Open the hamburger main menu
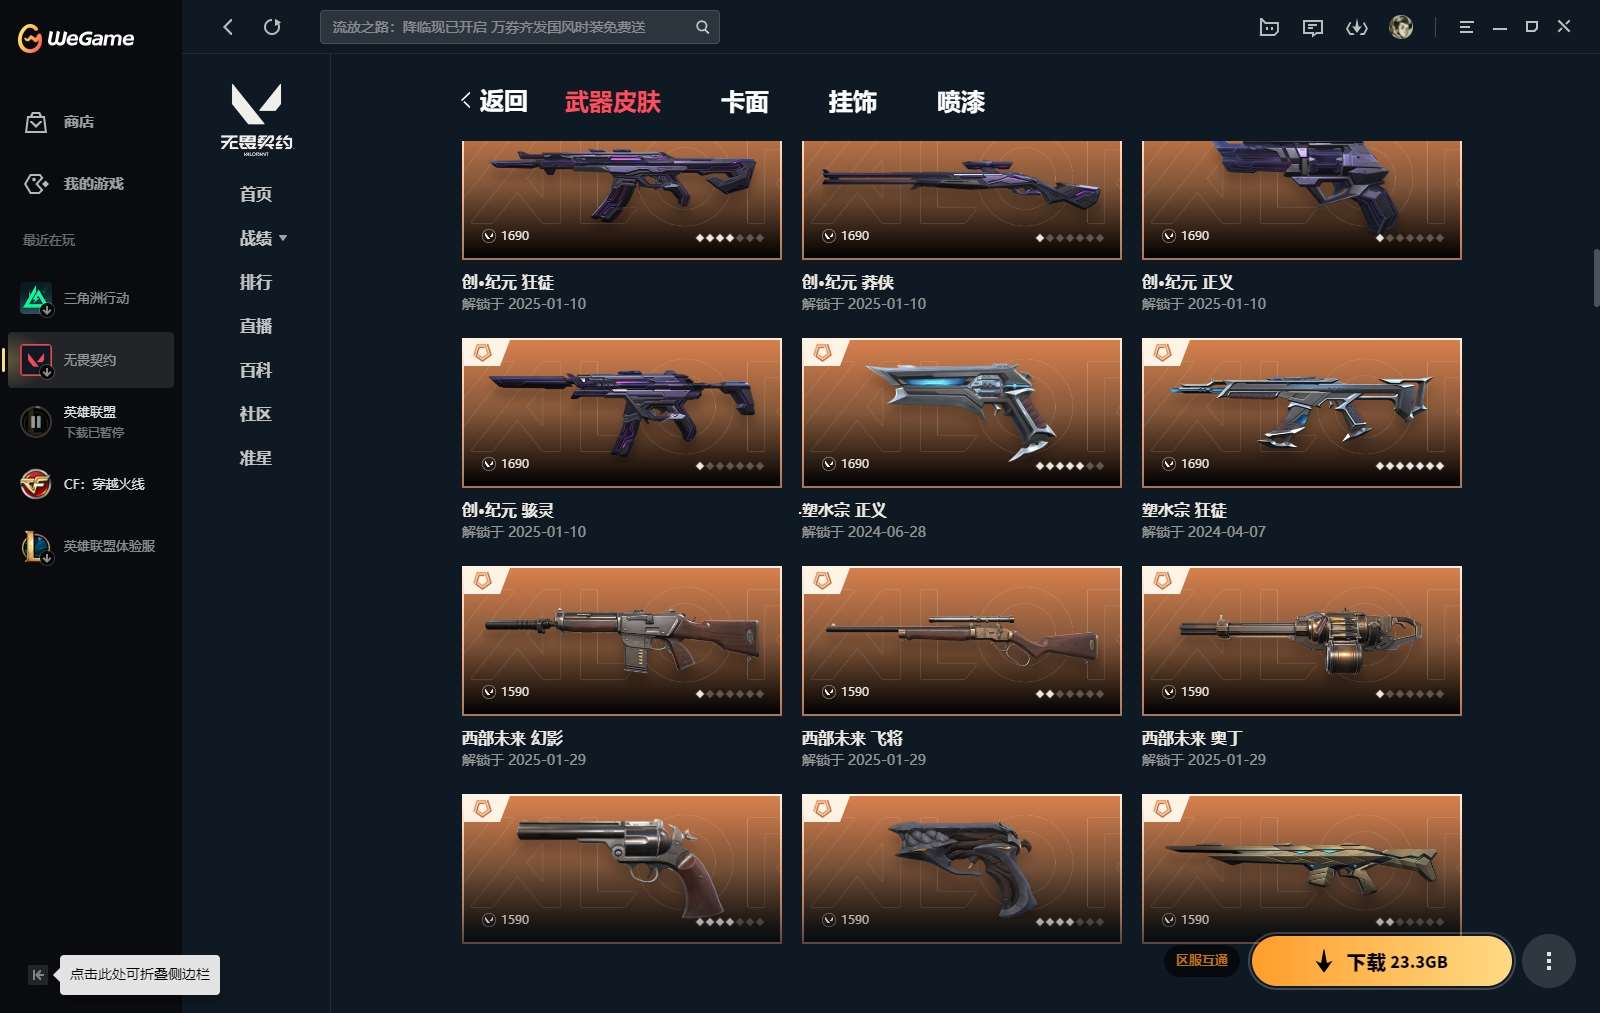This screenshot has width=1600, height=1013. 1466,28
